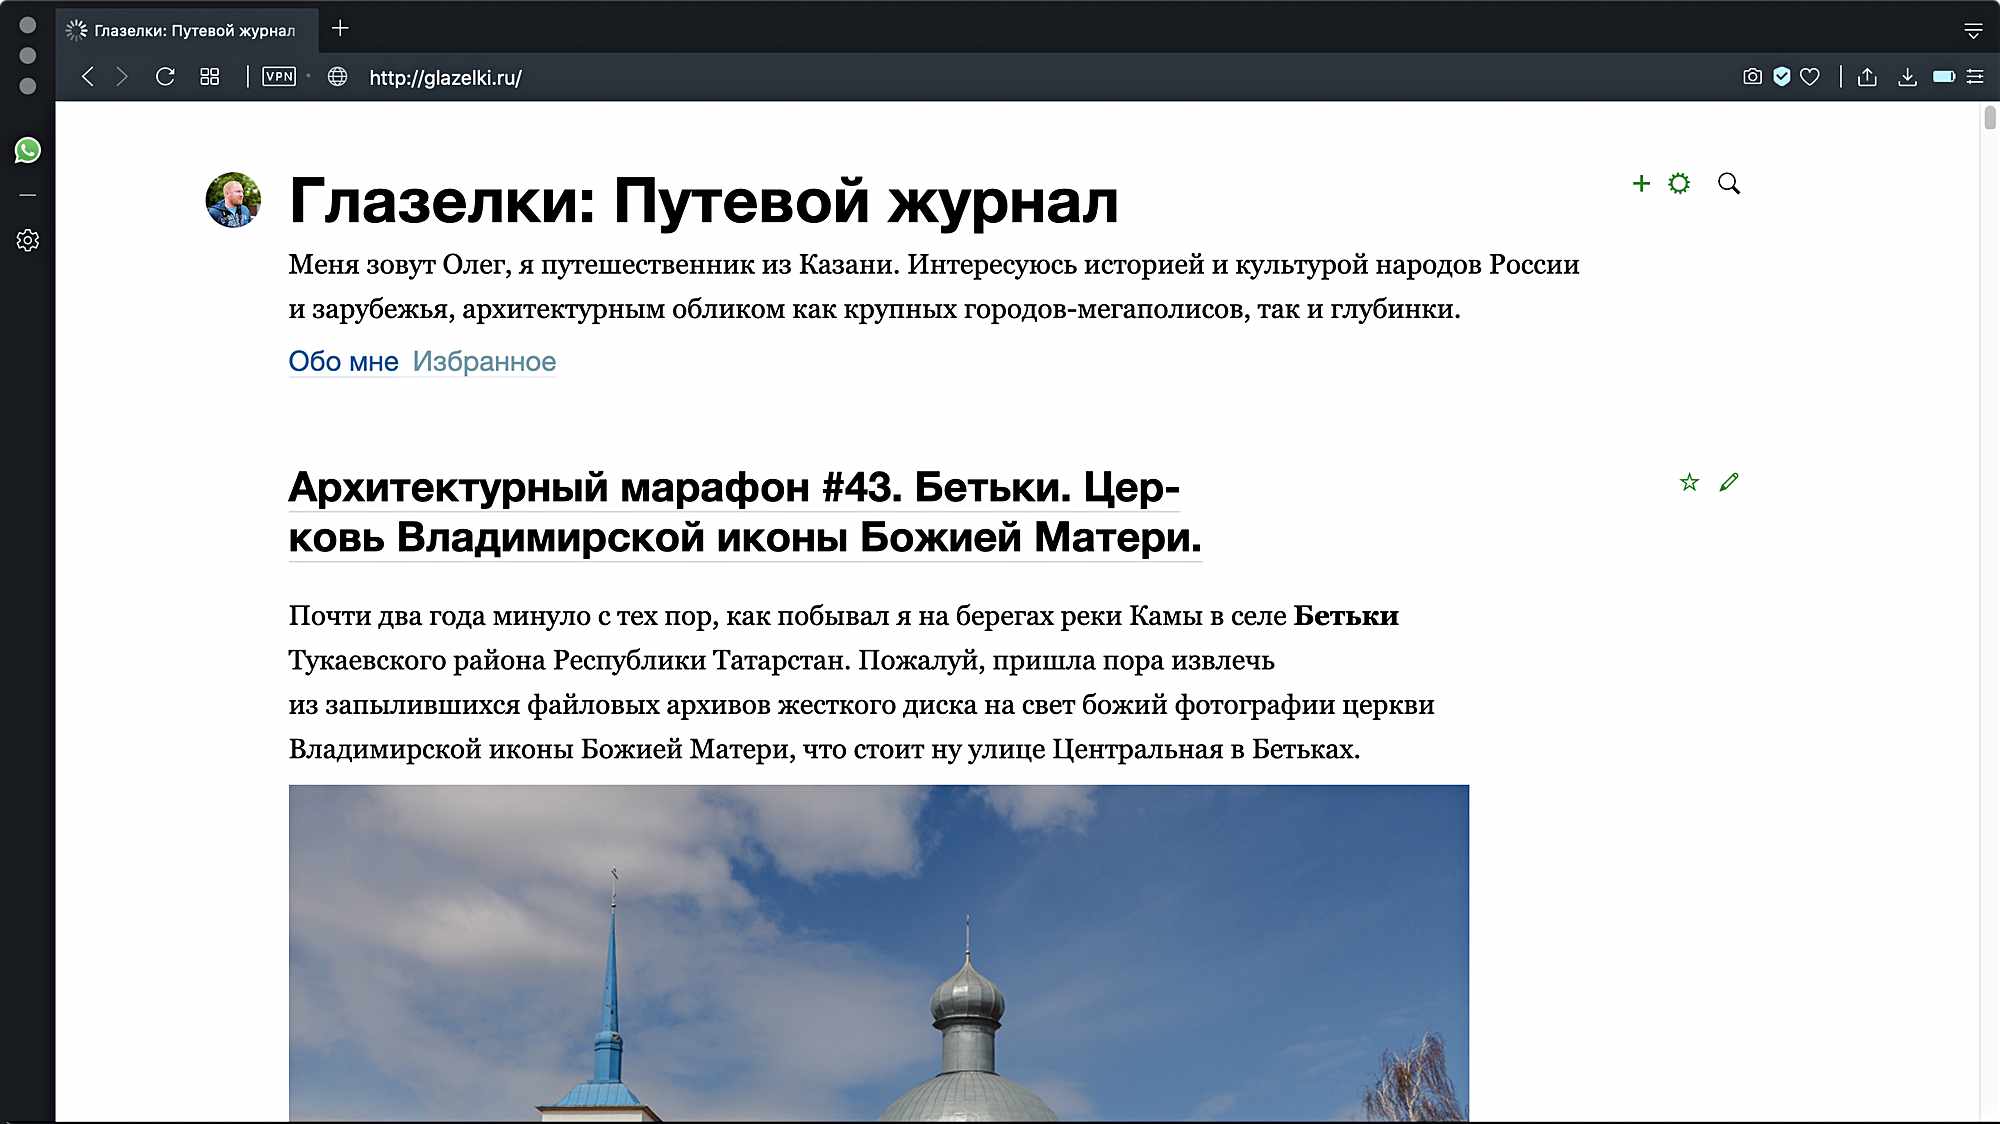The height and width of the screenshot is (1124, 2000).
Task: Click the church photo
Action: pos(879,953)
